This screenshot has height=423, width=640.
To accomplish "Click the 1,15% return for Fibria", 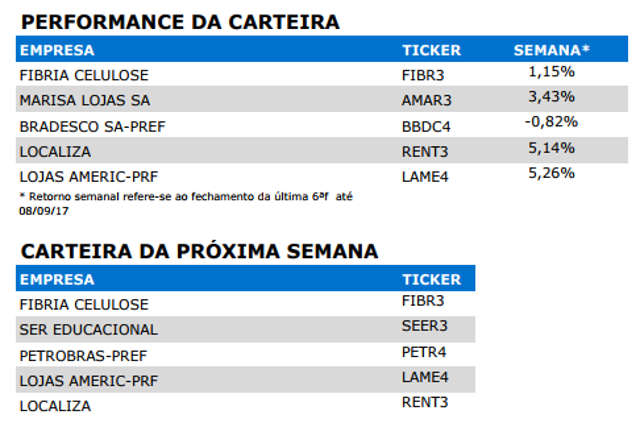I will point(551,72).
